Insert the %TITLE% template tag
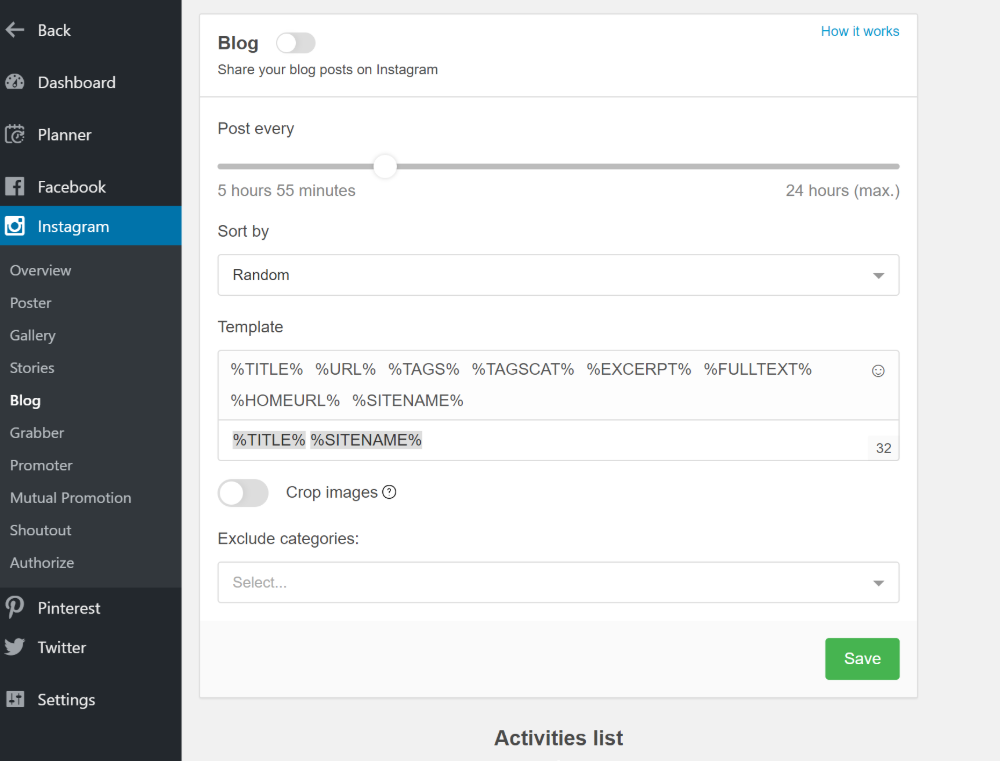 [x=267, y=369]
